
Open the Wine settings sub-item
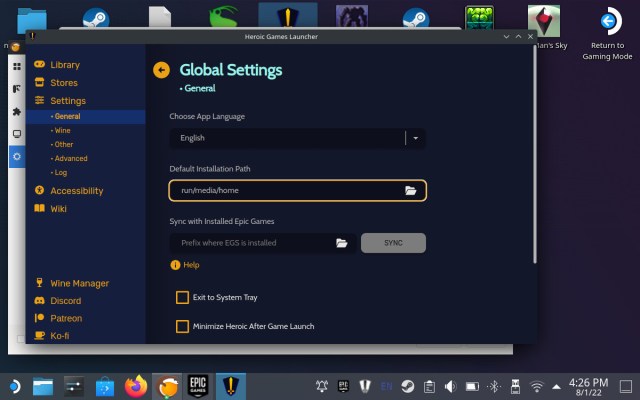(60, 131)
